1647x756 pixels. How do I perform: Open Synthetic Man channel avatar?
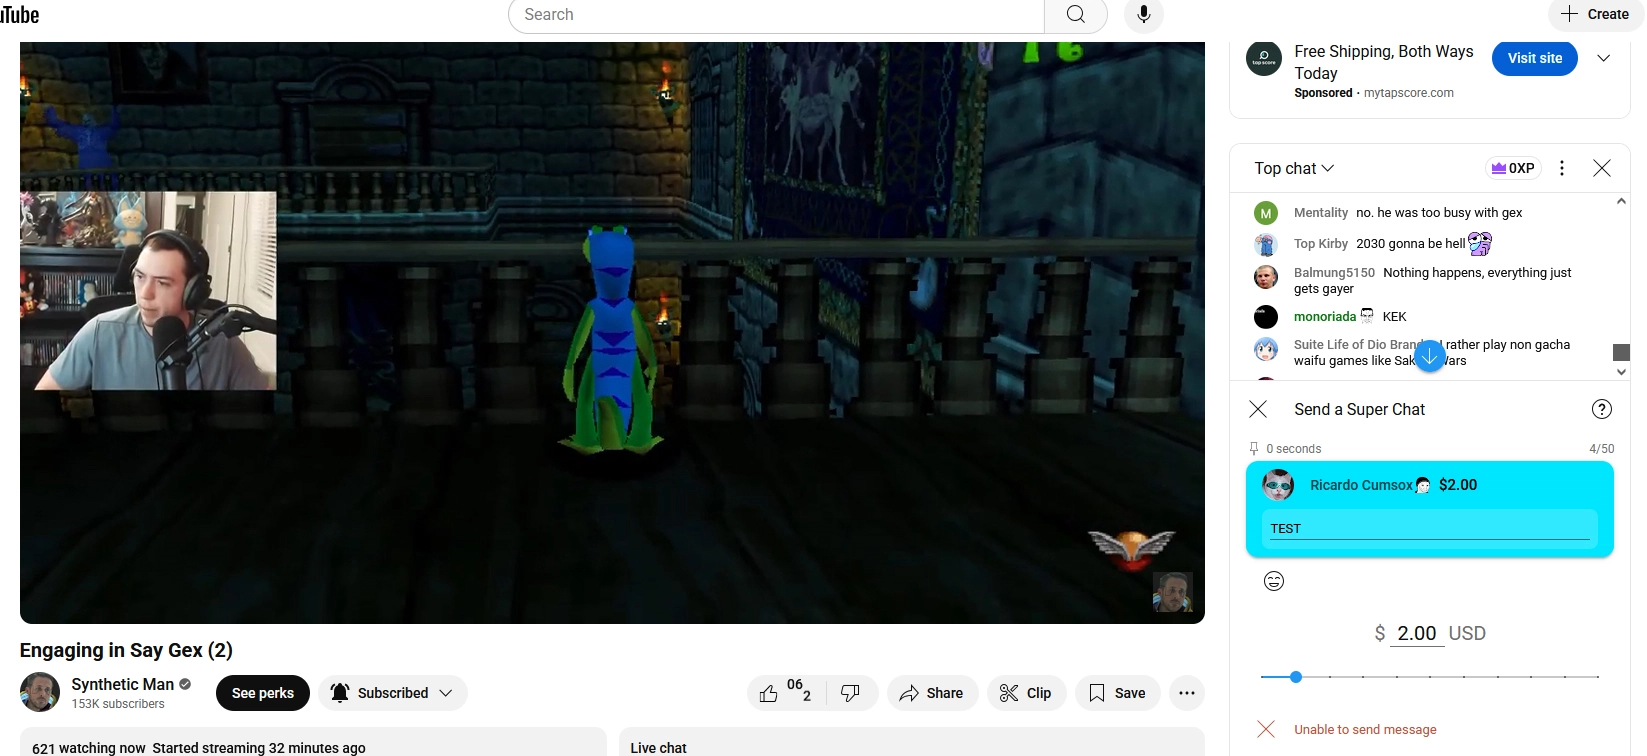(40, 692)
